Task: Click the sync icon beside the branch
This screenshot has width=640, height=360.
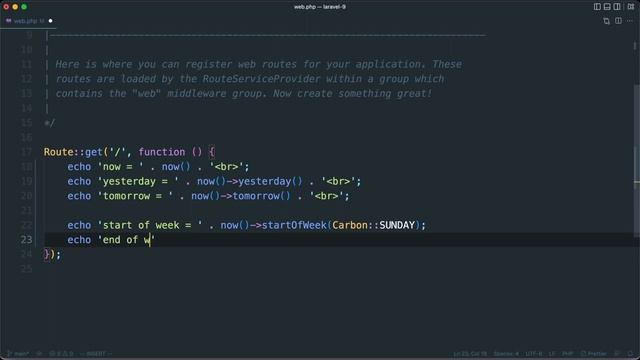Action: pos(39,353)
